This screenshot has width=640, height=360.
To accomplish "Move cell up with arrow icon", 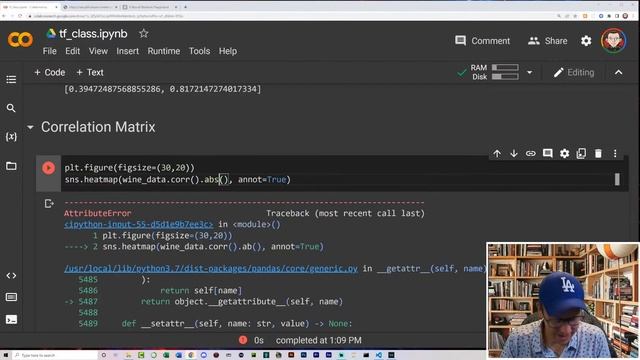I will [497, 153].
